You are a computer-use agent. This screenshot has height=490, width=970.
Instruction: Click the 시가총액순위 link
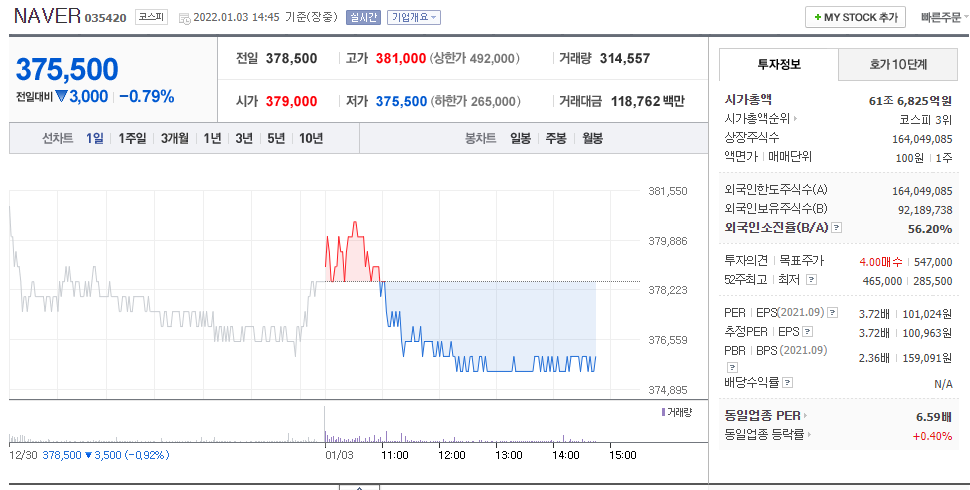click(757, 118)
